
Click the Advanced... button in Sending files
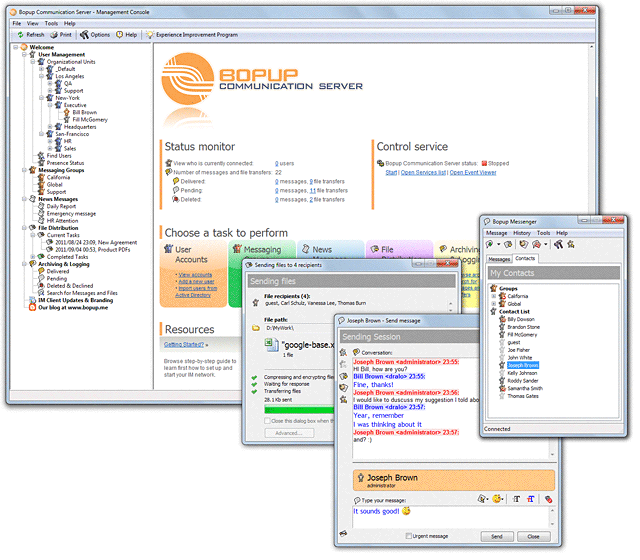[289, 433]
